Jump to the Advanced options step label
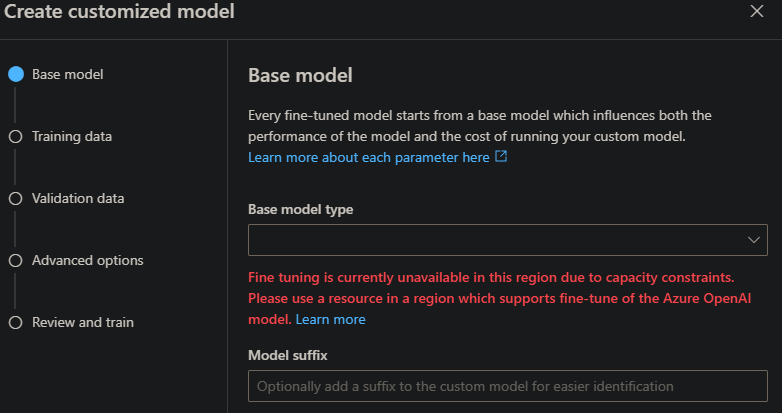The height and width of the screenshot is (413, 782). [x=87, y=260]
